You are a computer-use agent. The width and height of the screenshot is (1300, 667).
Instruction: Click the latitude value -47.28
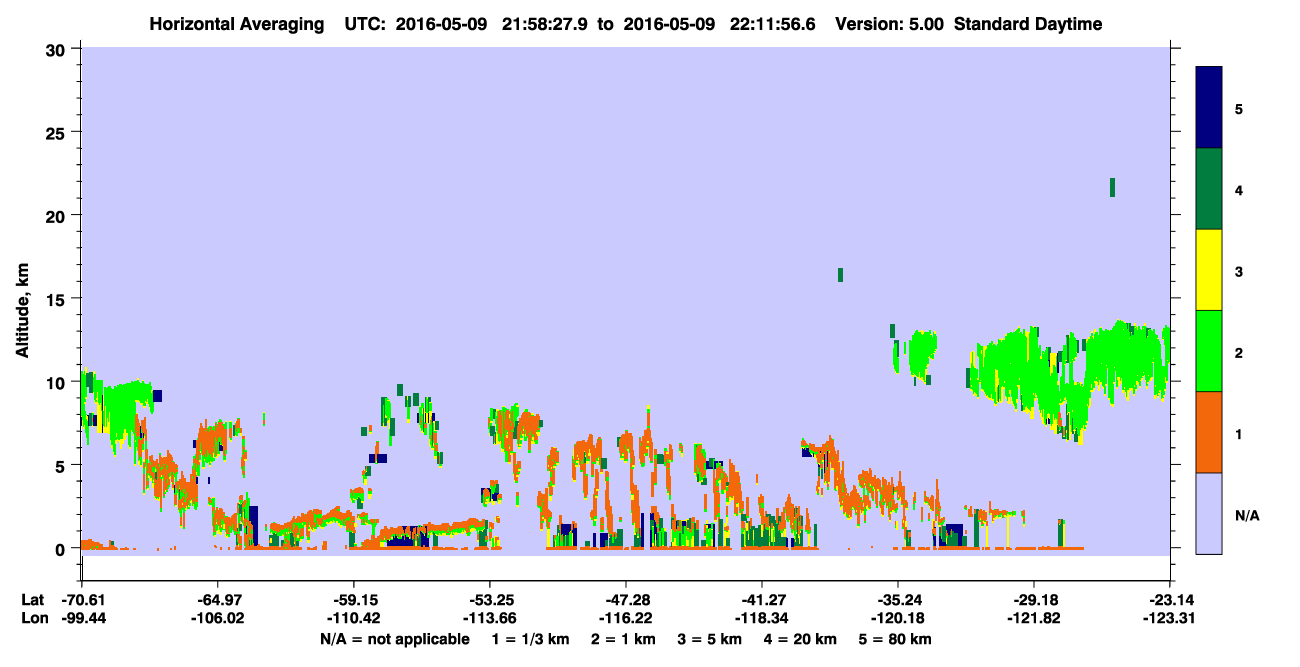[x=625, y=600]
